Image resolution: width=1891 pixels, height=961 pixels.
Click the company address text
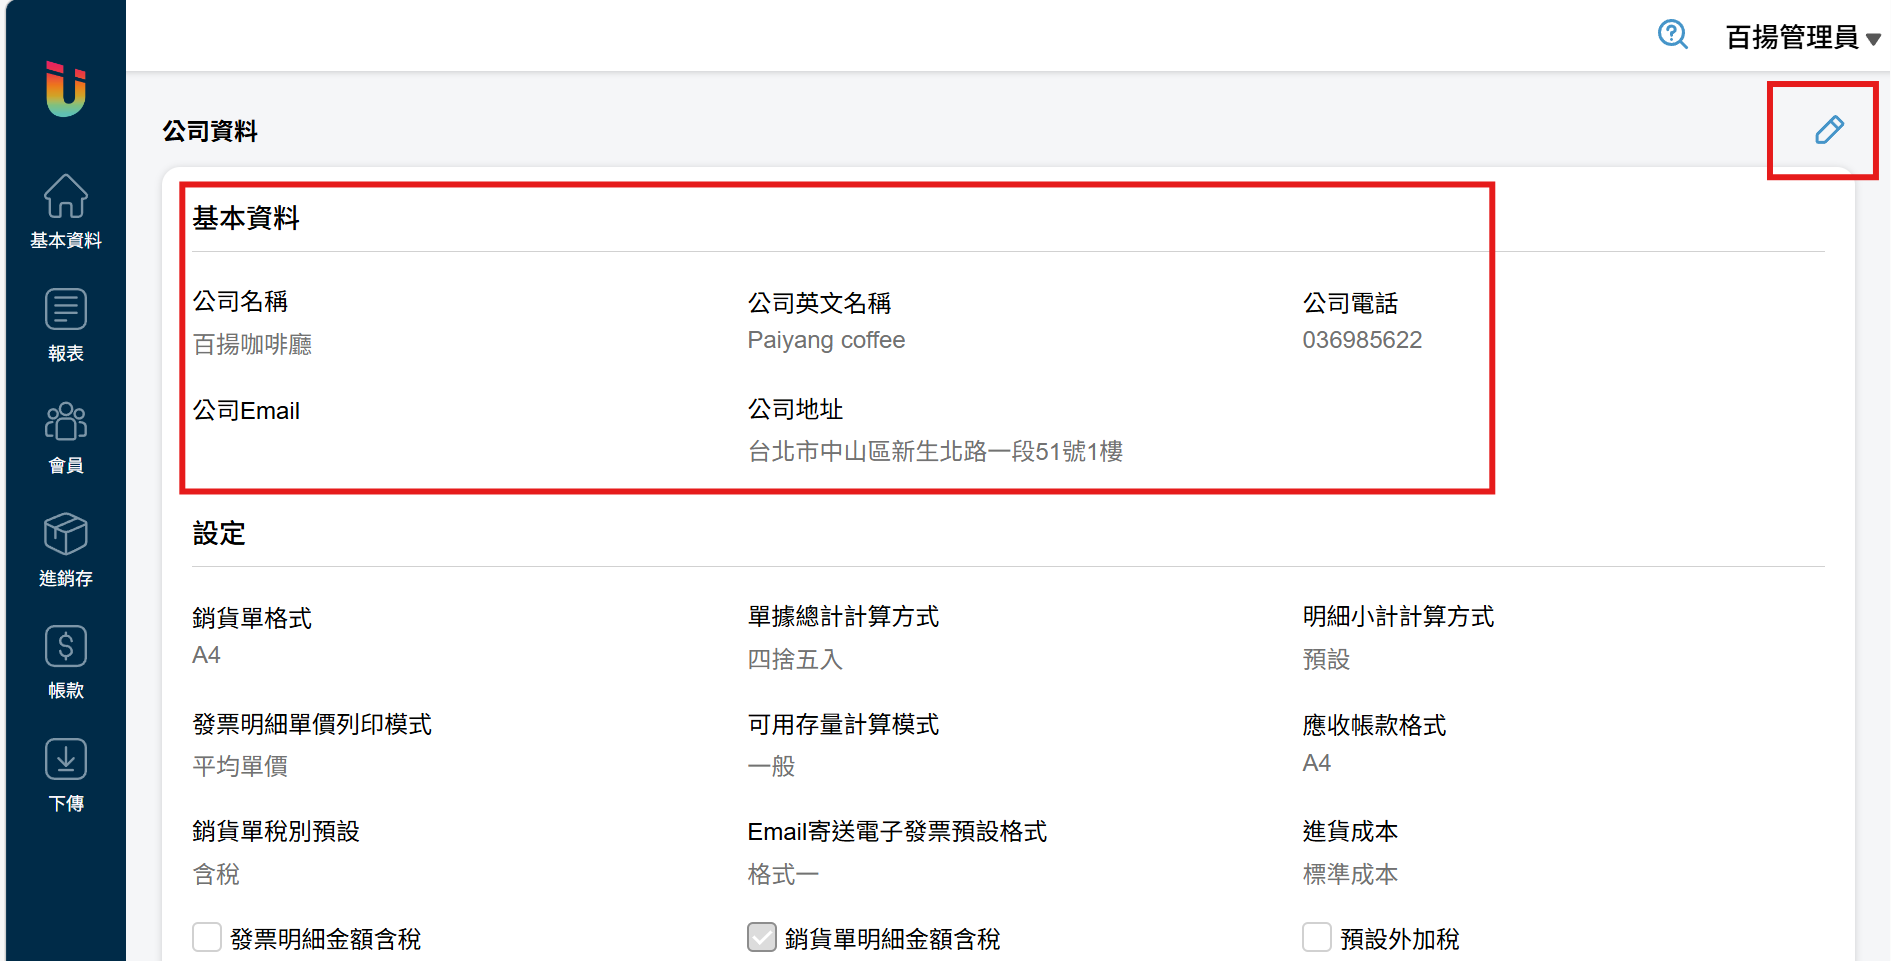(935, 452)
